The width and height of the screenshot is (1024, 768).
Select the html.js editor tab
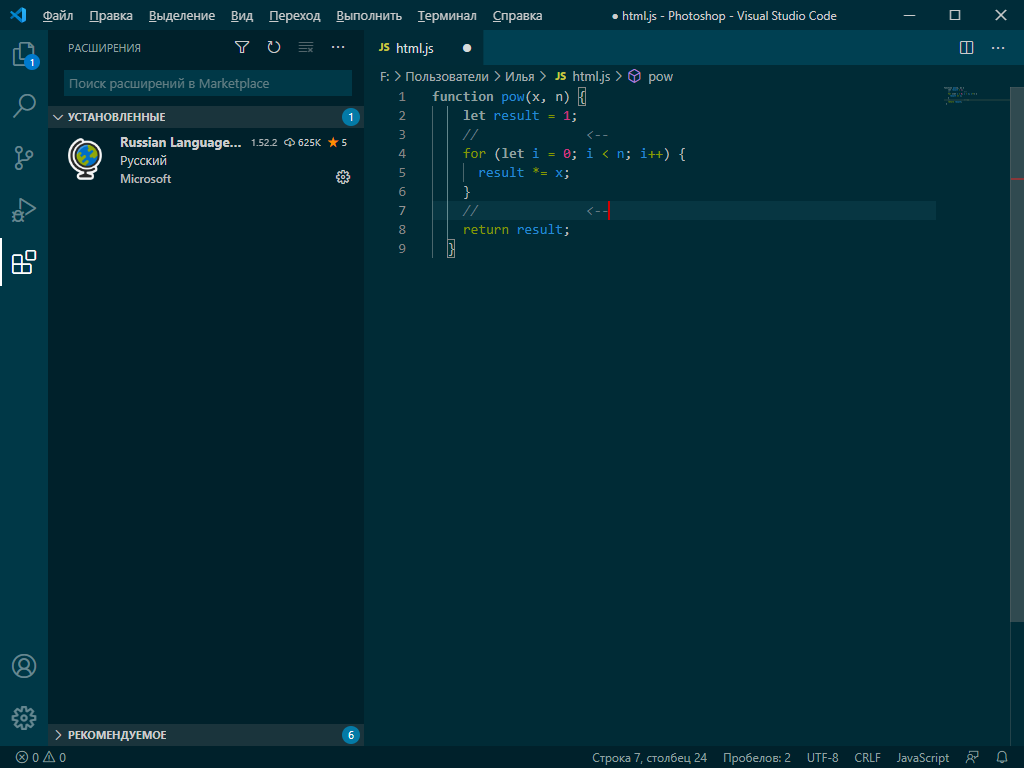[413, 47]
